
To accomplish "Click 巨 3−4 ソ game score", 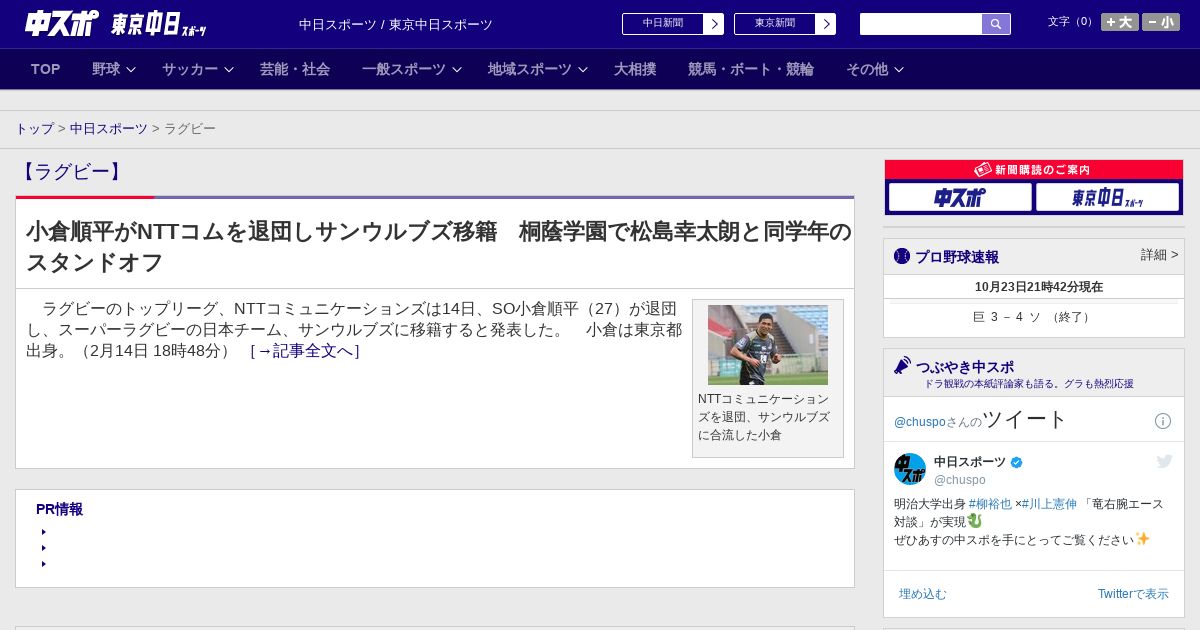I will tap(1034, 317).
